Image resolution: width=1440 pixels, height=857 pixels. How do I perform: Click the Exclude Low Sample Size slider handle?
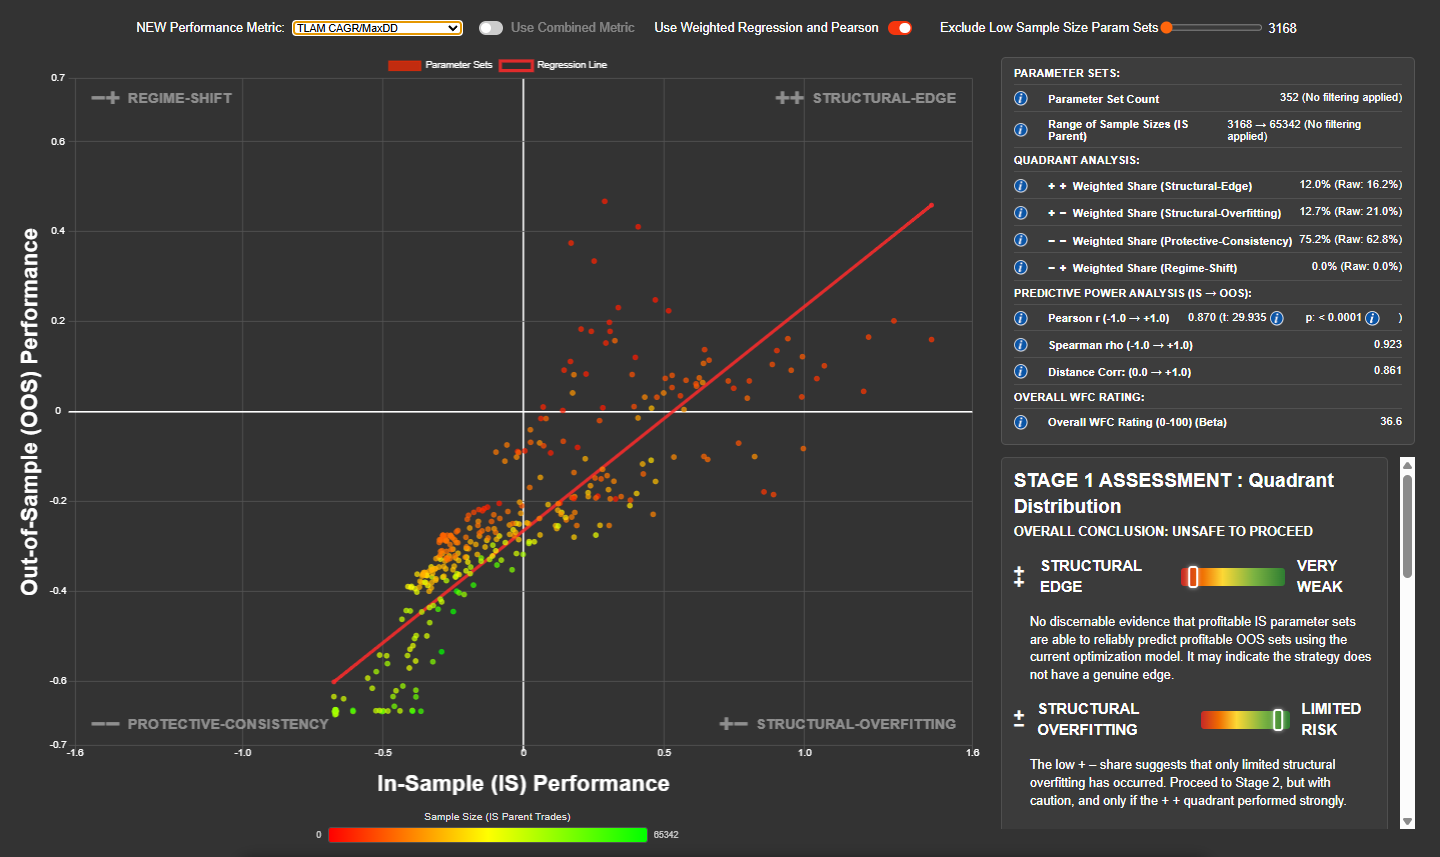click(x=1166, y=28)
